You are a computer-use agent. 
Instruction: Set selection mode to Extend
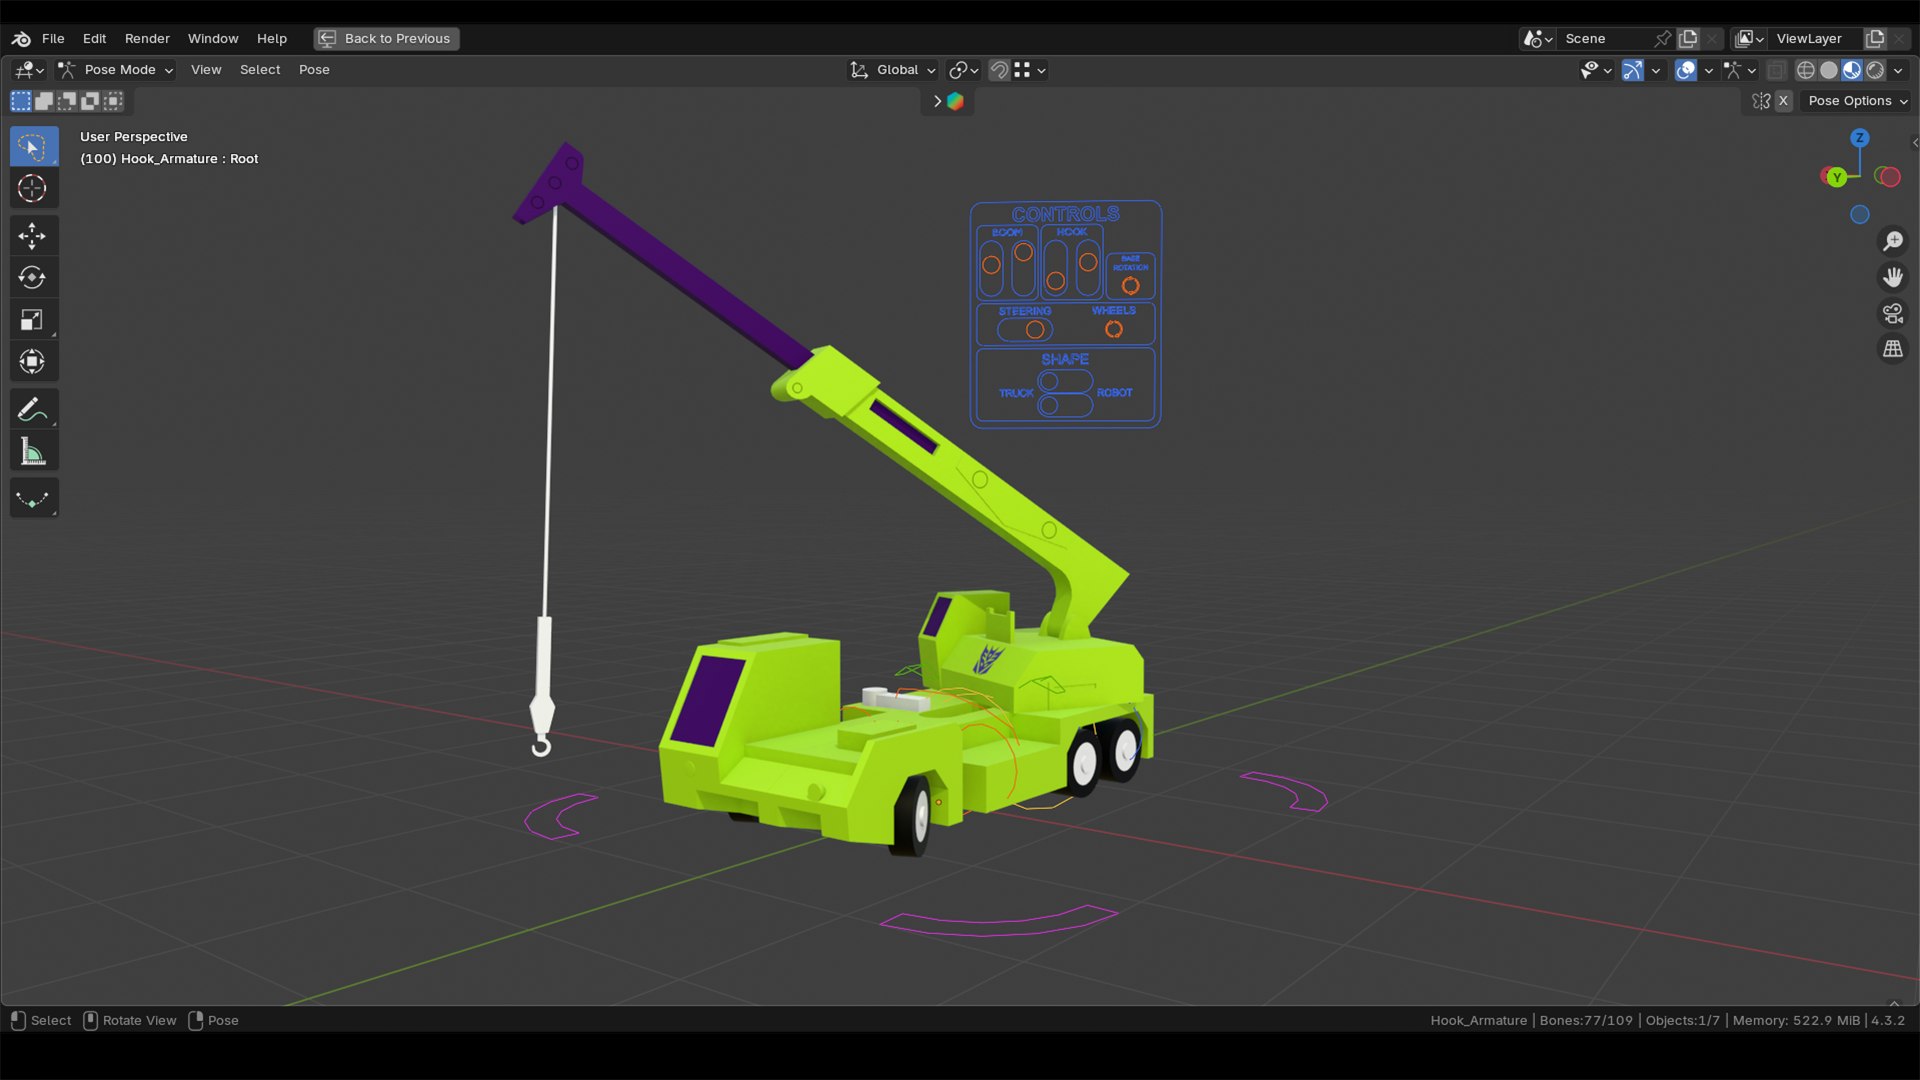coord(44,101)
